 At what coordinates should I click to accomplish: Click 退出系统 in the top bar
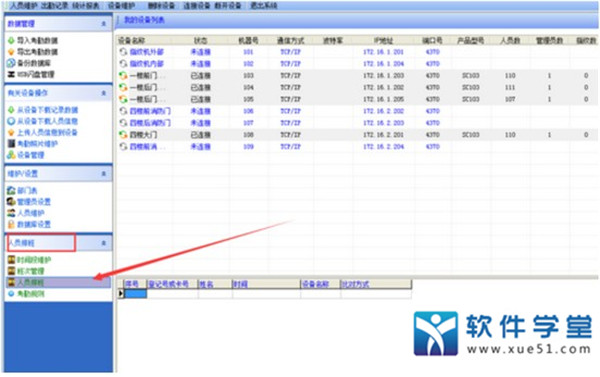coord(263,6)
